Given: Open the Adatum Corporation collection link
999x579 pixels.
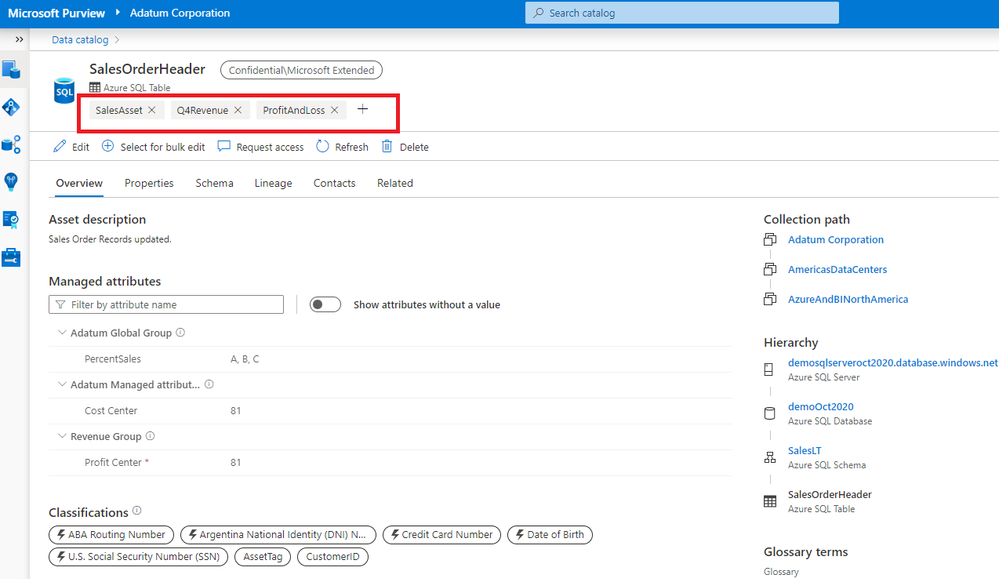Looking at the screenshot, I should [x=835, y=240].
